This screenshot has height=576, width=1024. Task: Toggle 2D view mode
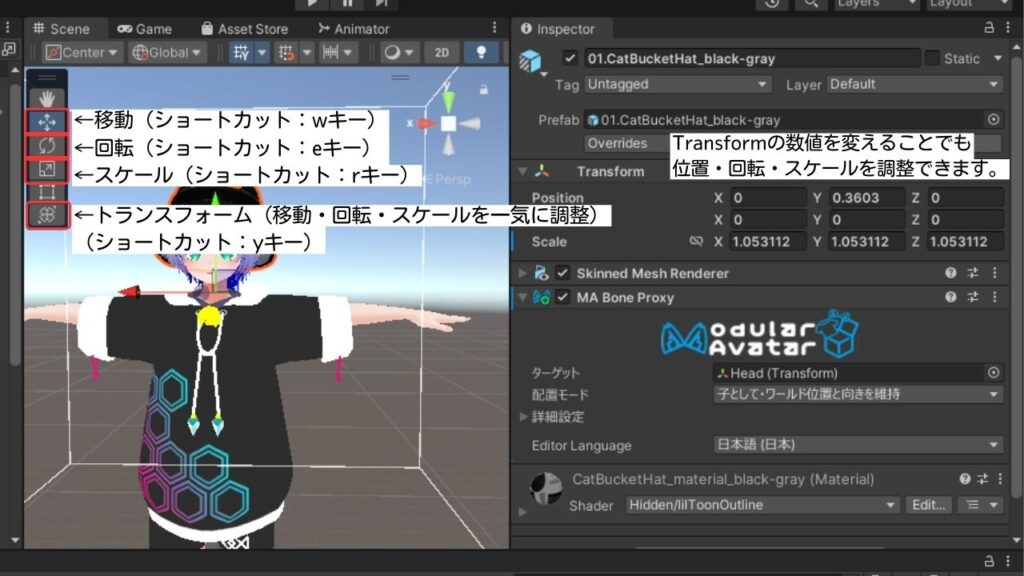pos(441,53)
